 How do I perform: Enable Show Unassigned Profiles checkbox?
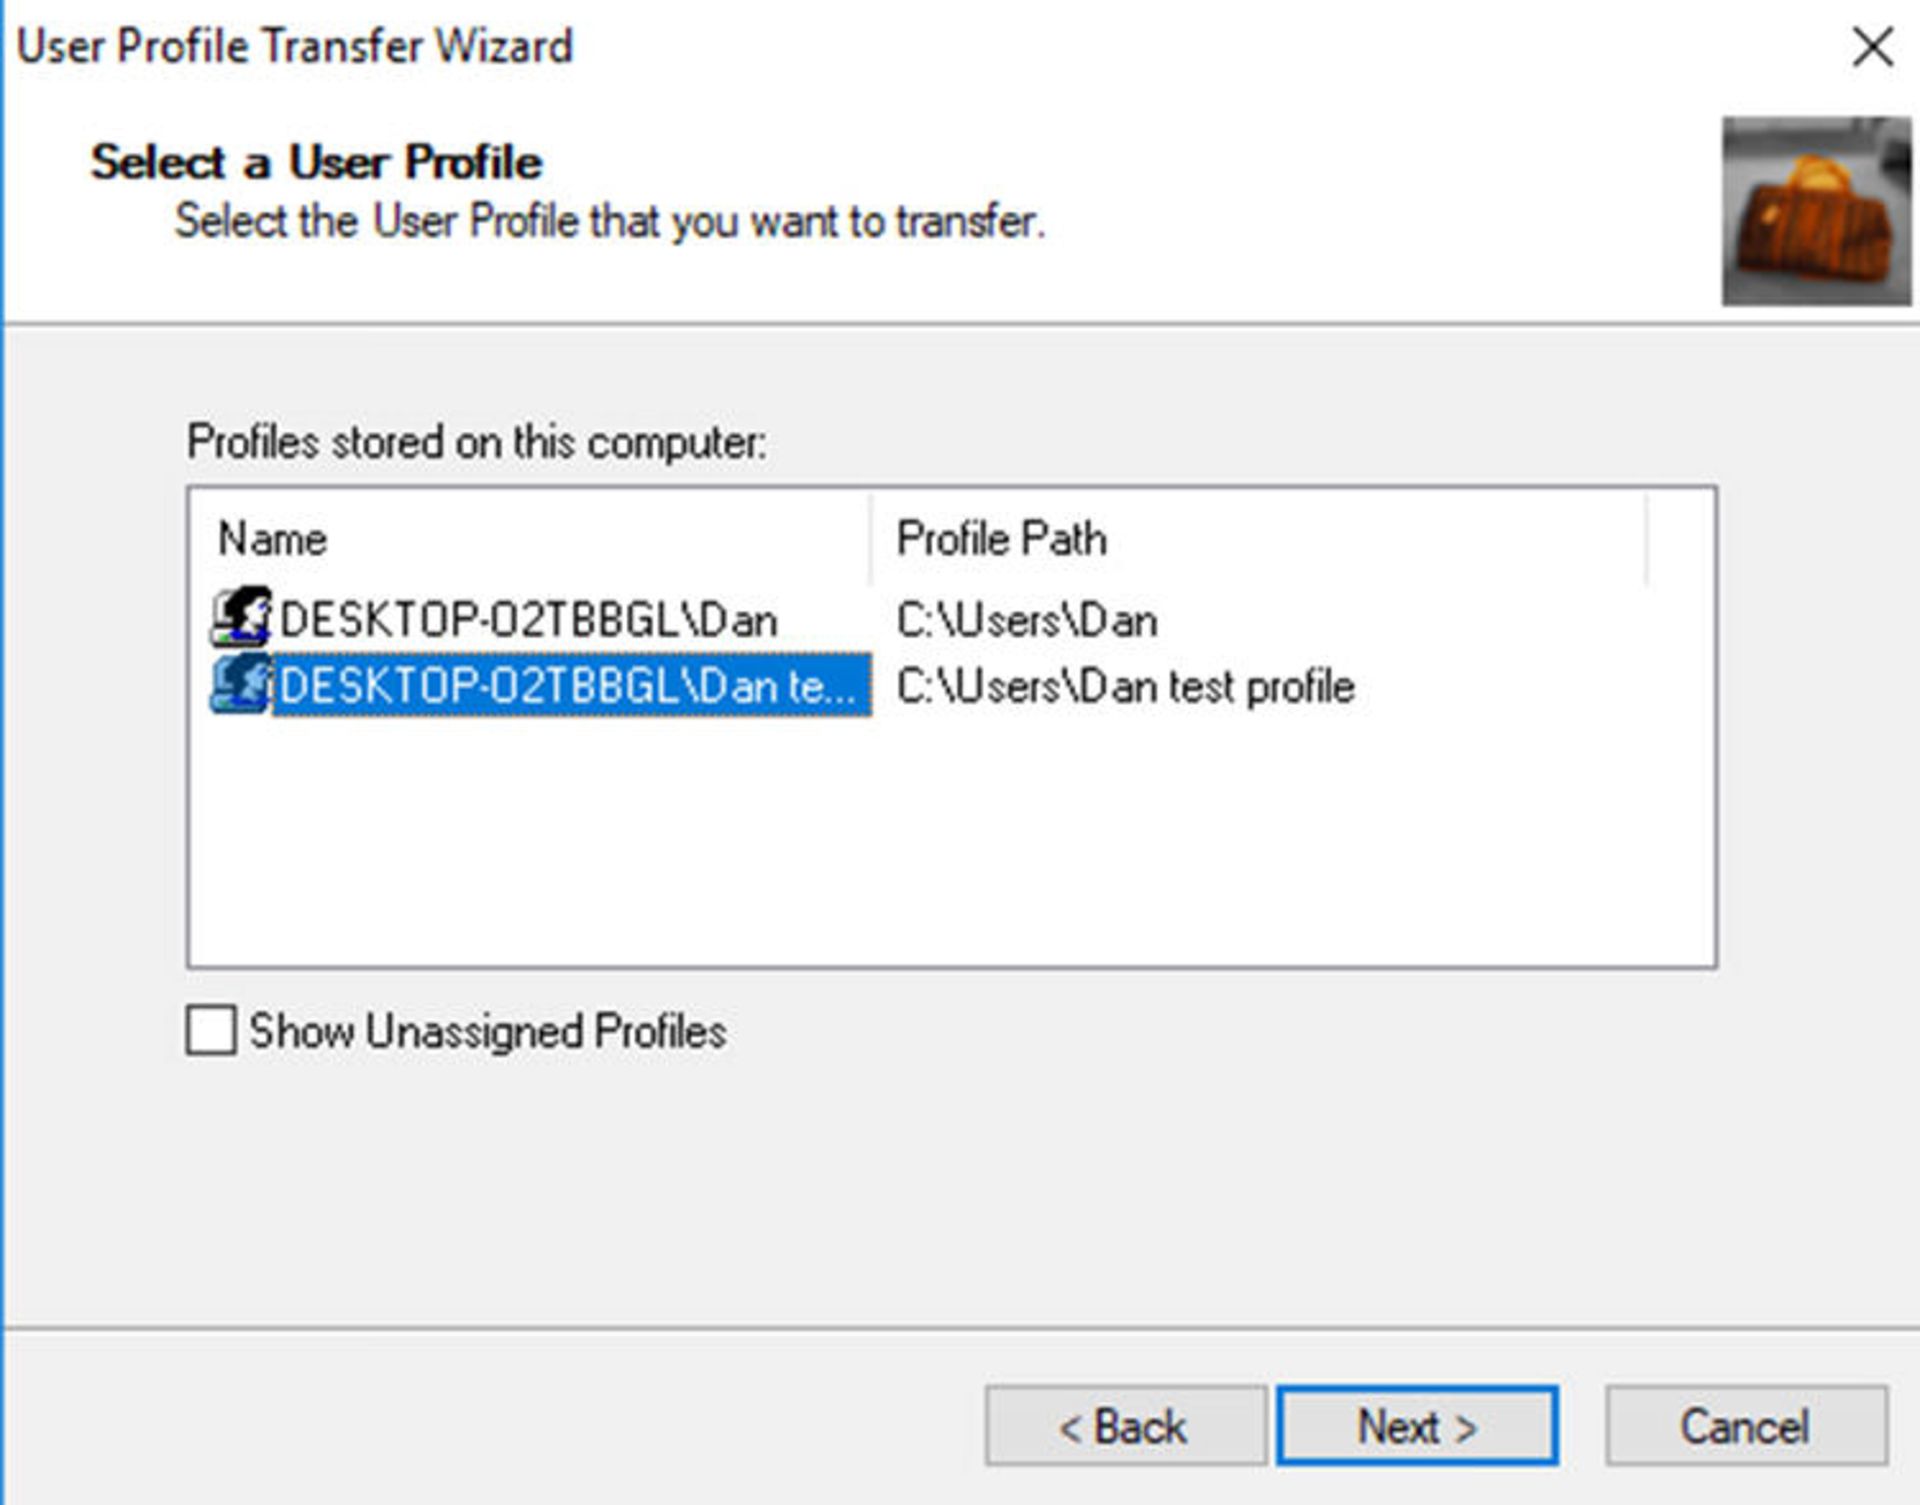point(211,1030)
